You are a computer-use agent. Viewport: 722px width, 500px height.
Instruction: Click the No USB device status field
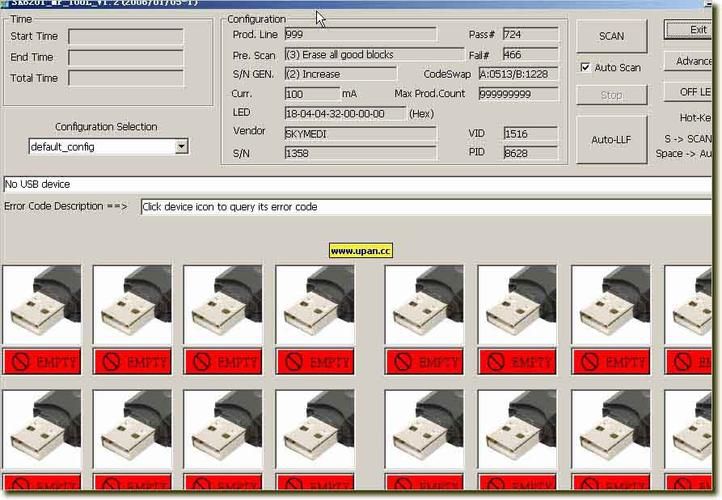coord(360,184)
